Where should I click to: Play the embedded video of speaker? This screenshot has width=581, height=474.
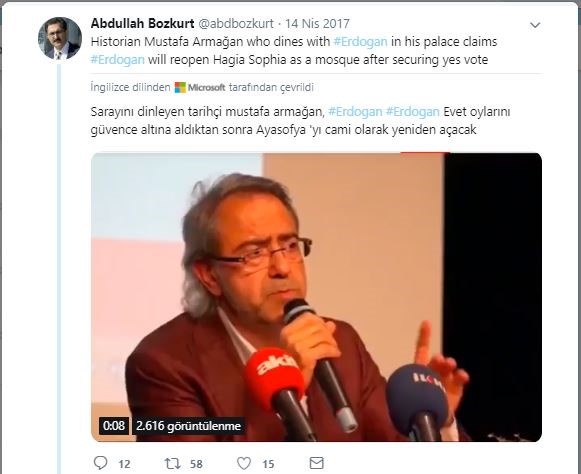point(316,297)
